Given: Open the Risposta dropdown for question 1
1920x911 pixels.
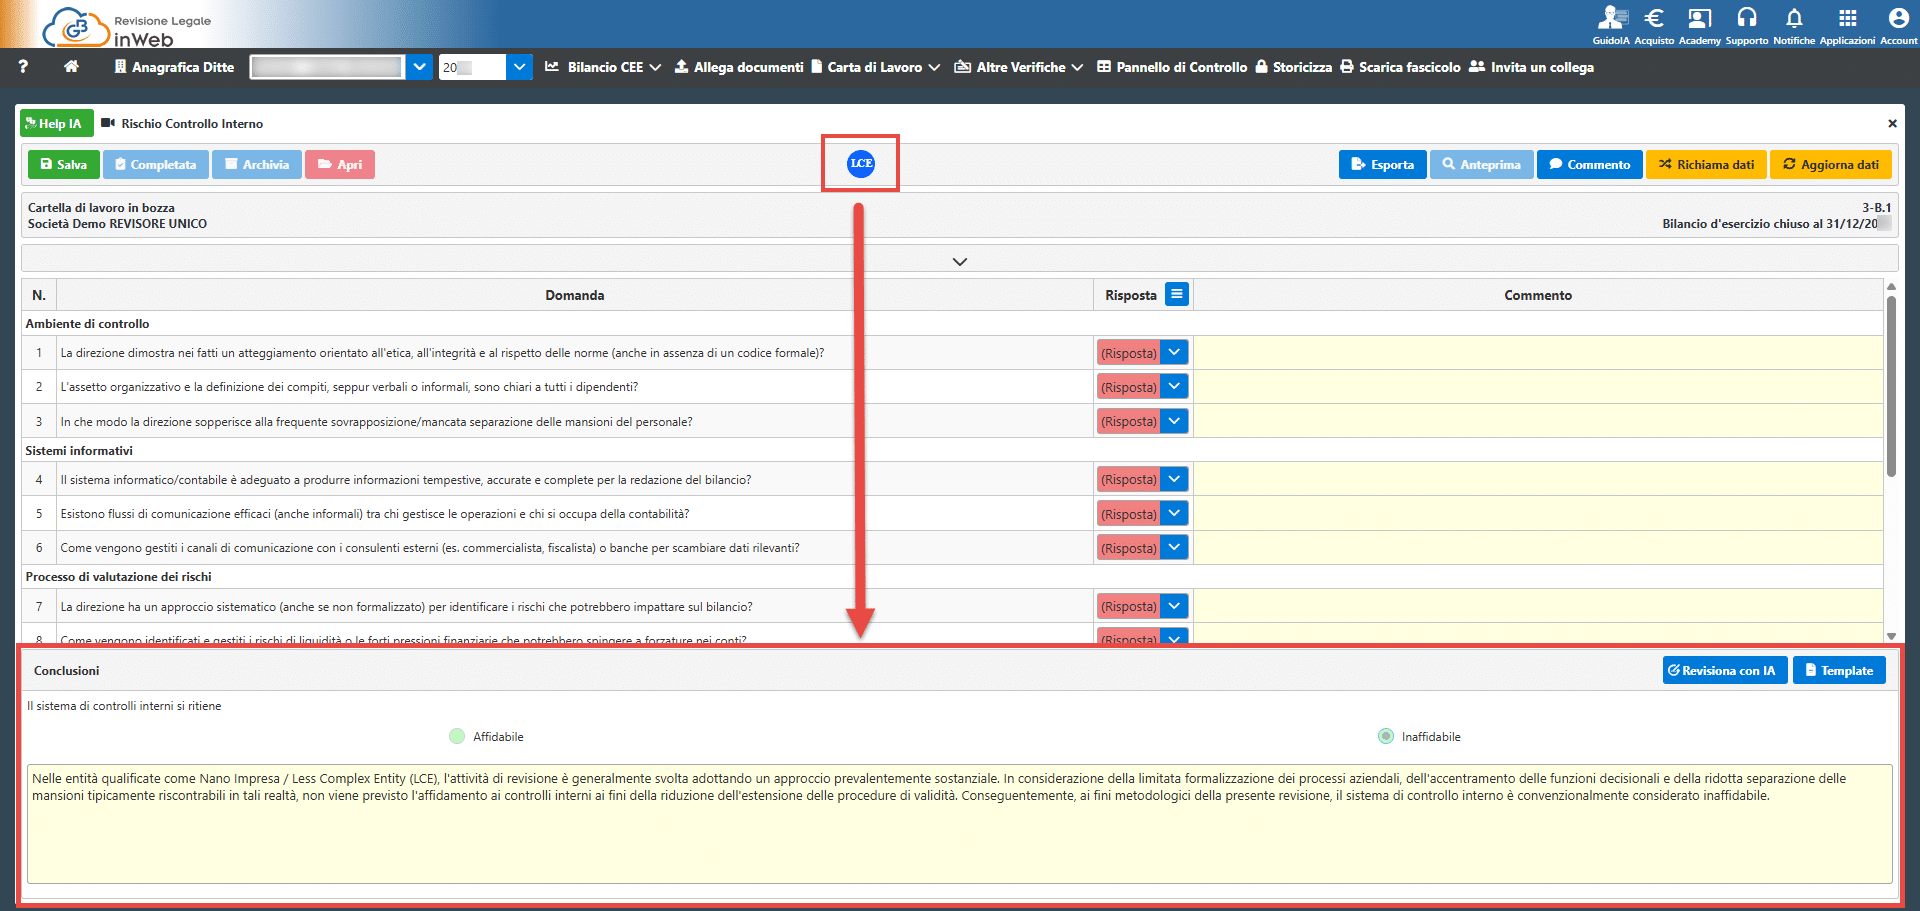Looking at the screenshot, I should pyautogui.click(x=1175, y=353).
